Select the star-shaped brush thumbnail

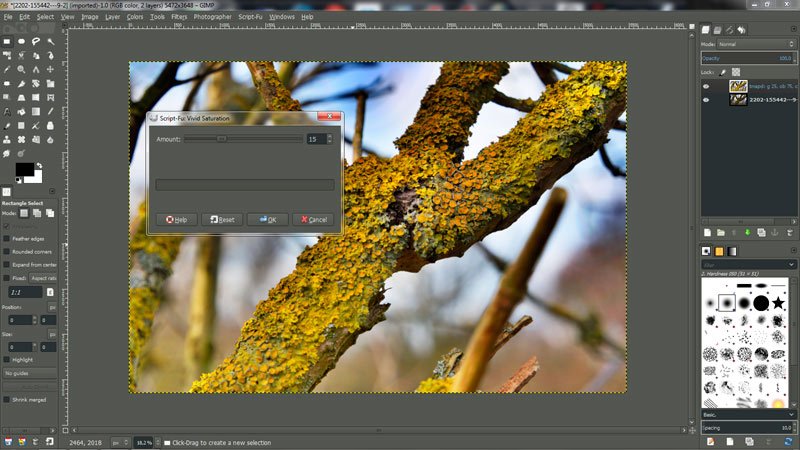(x=778, y=303)
